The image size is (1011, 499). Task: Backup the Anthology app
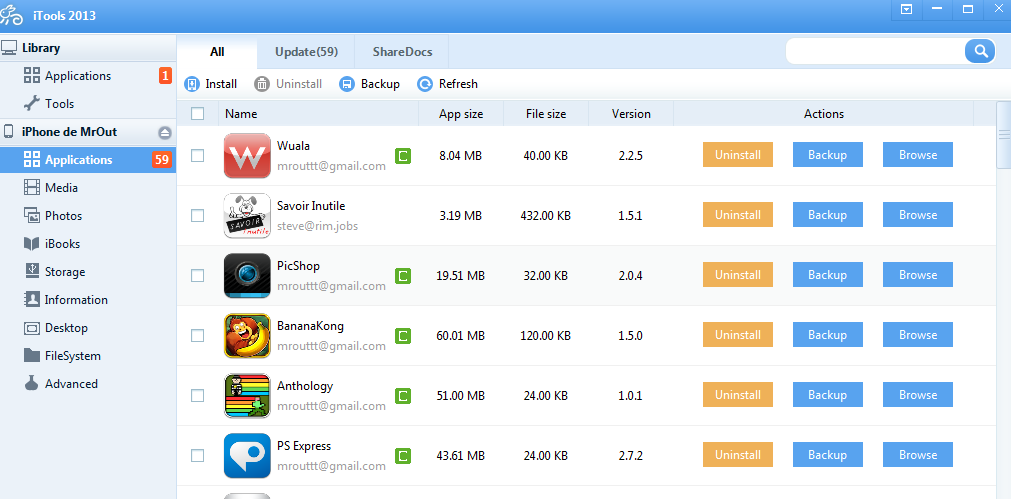pos(827,395)
